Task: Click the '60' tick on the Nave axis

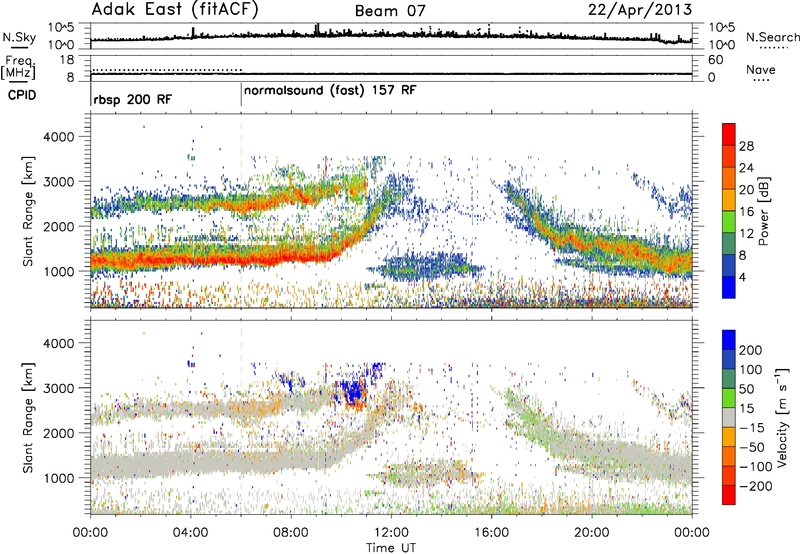Action: point(715,60)
